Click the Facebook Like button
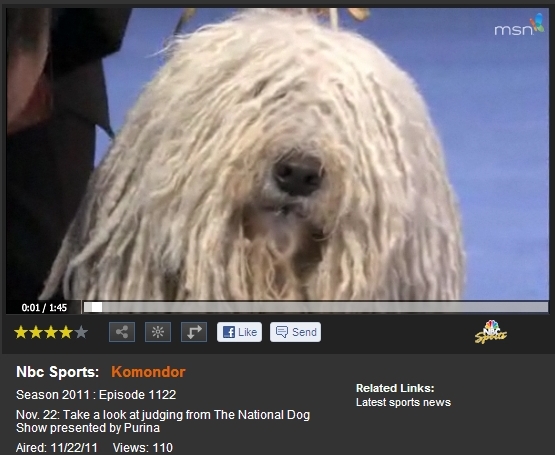 (239, 332)
